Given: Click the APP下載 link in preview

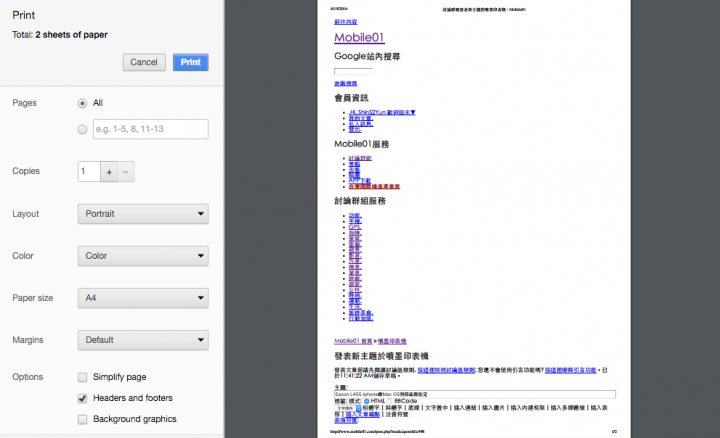Looking at the screenshot, I should pyautogui.click(x=360, y=180).
